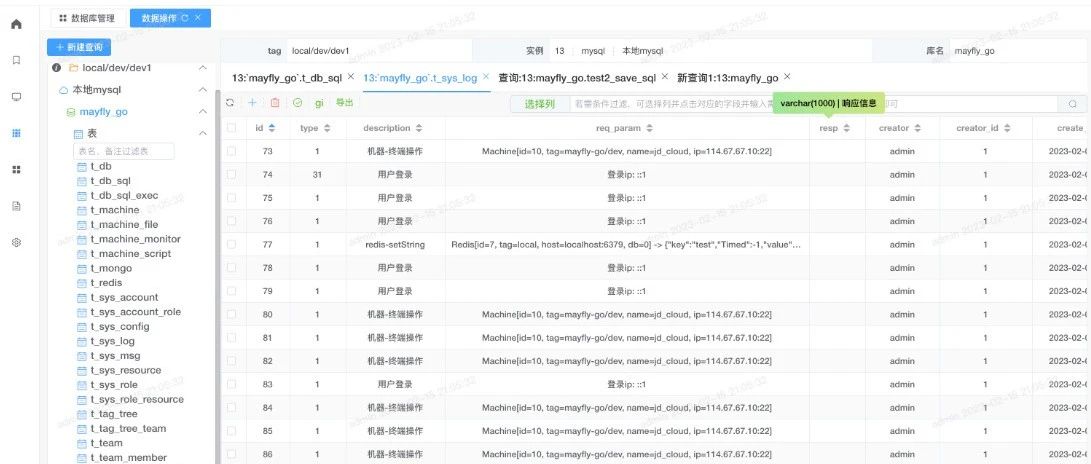
Task: Delete selected rows with the trash icon
Action: click(275, 103)
